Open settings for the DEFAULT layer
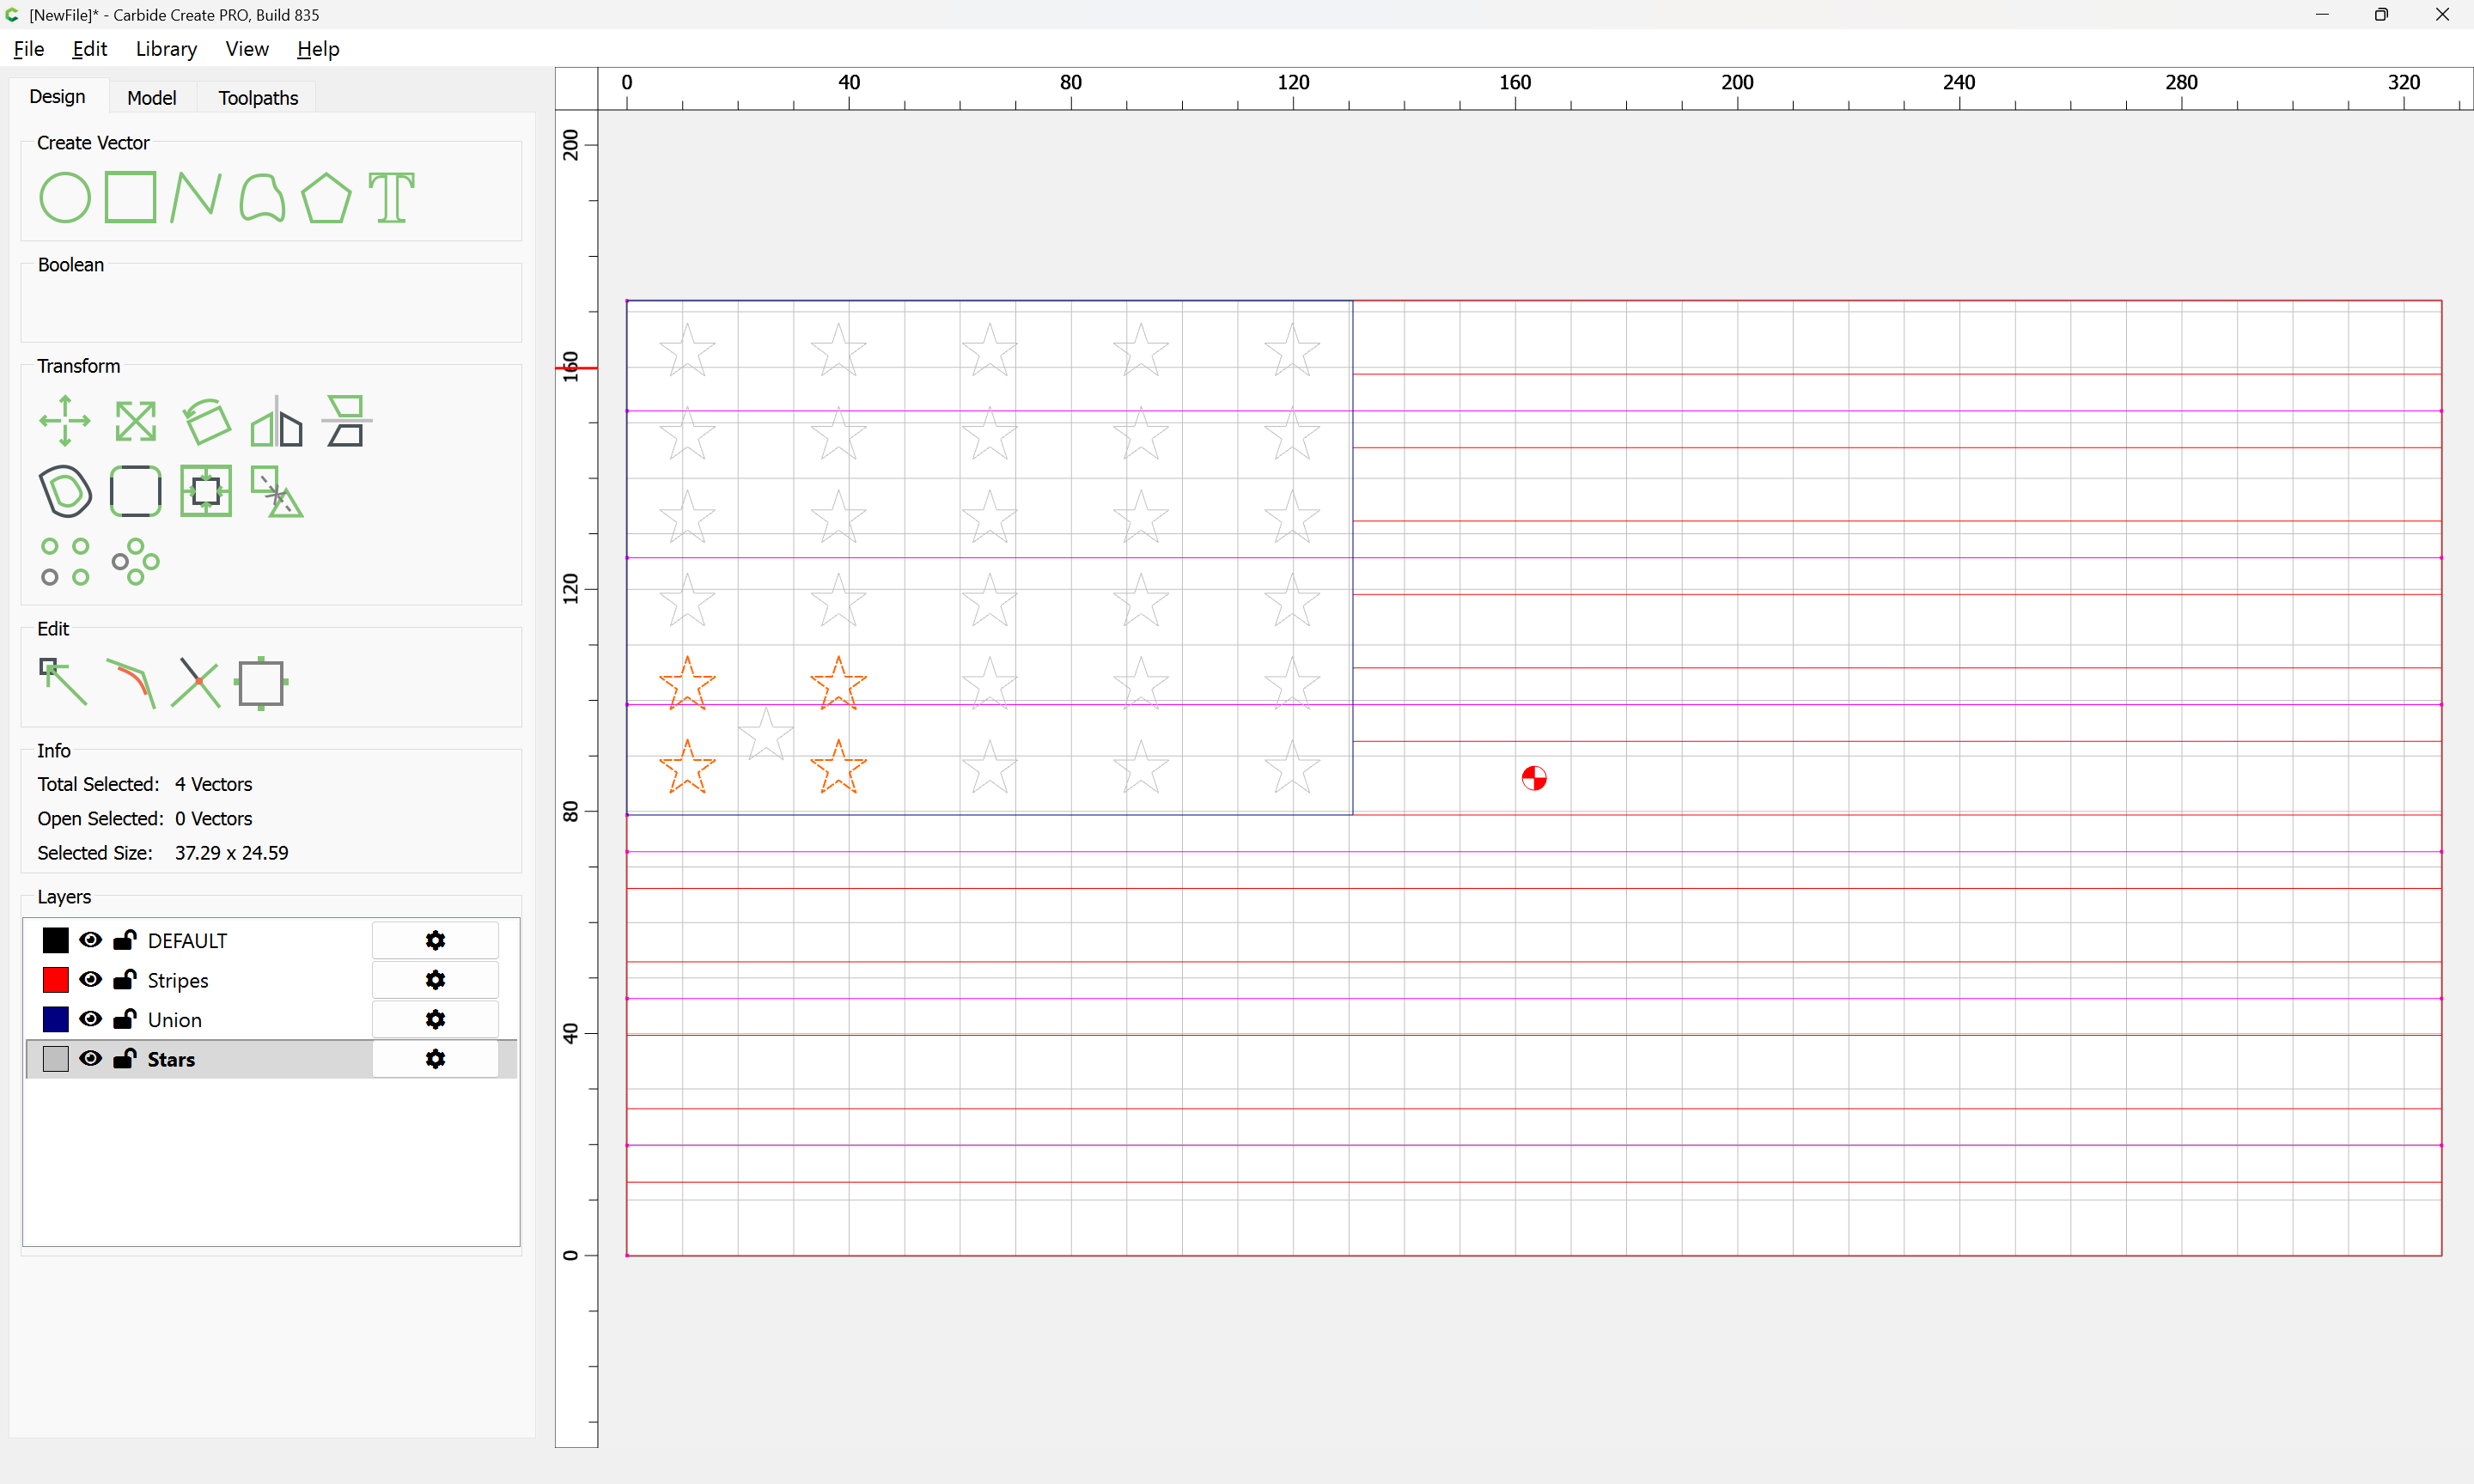 click(x=435, y=940)
